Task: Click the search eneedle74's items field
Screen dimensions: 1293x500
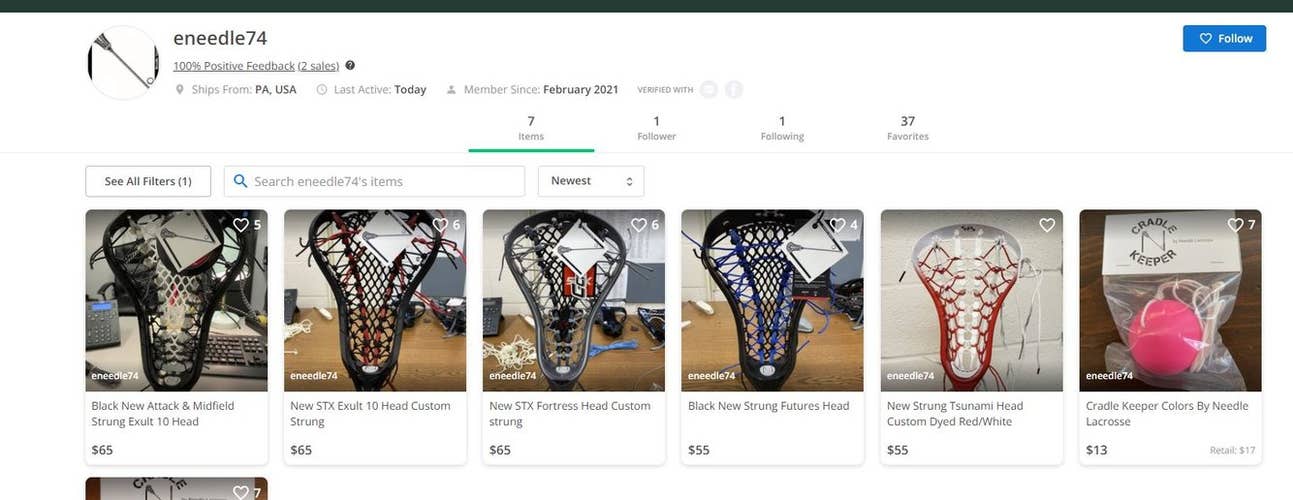Action: point(374,181)
